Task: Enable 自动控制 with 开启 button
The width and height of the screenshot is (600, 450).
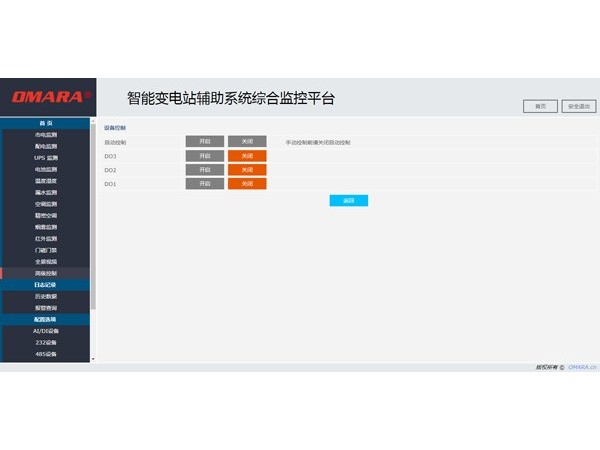Action: pyautogui.click(x=205, y=142)
